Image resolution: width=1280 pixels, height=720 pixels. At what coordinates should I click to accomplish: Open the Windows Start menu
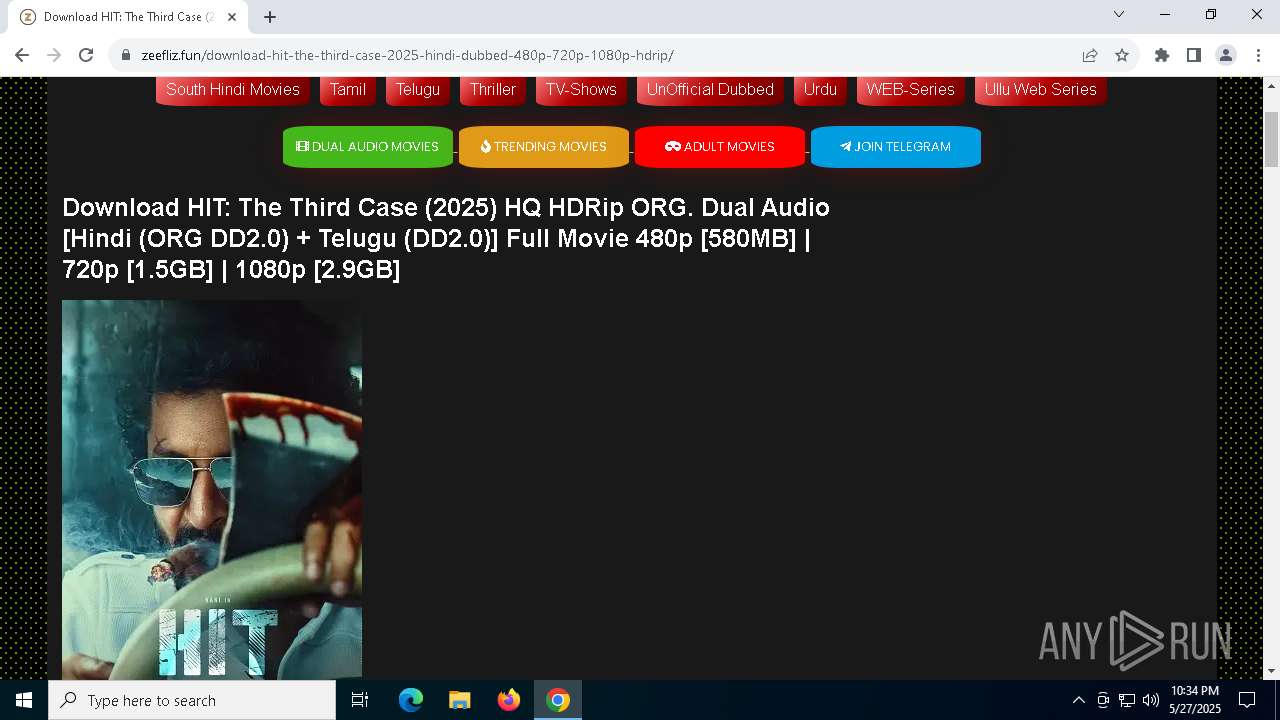click(24, 700)
